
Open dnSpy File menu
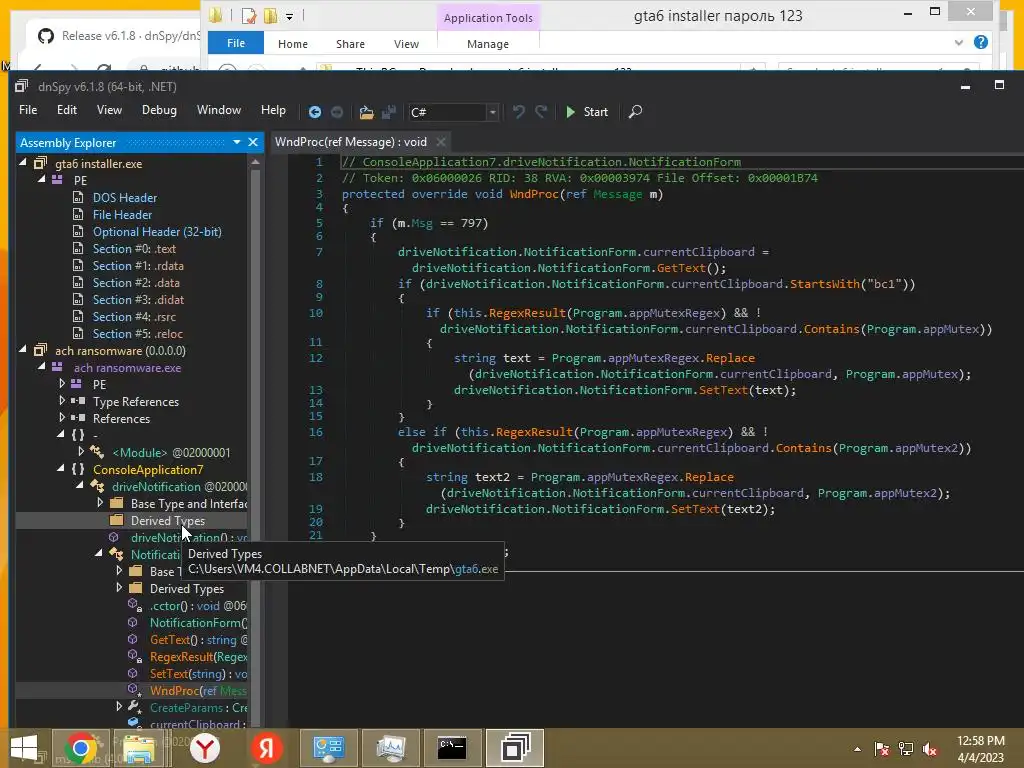[x=28, y=110]
